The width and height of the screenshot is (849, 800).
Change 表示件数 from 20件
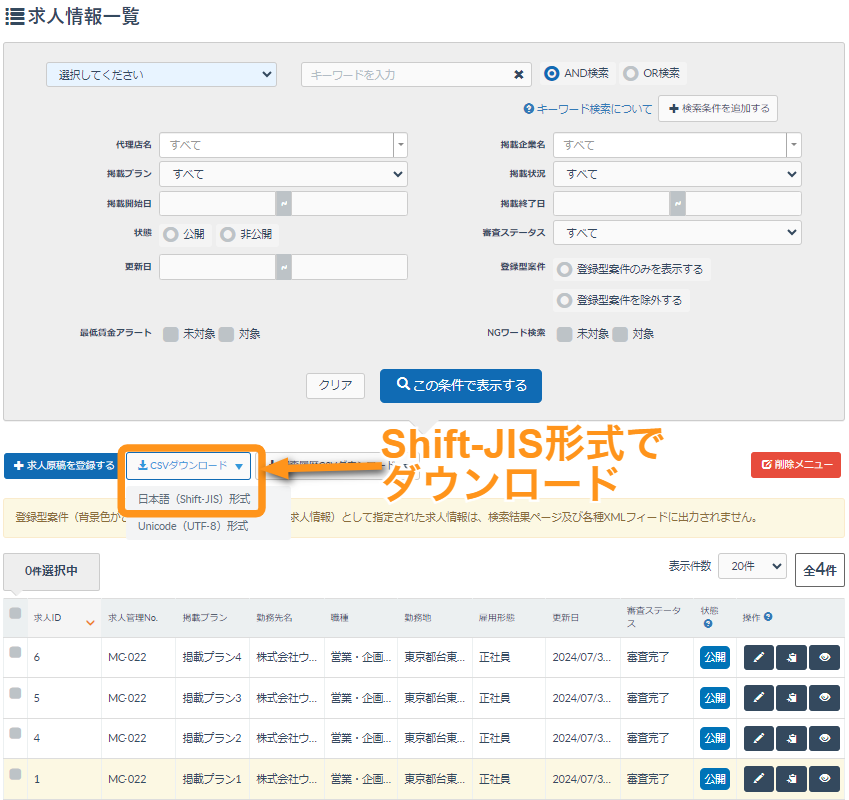pyautogui.click(x=752, y=566)
